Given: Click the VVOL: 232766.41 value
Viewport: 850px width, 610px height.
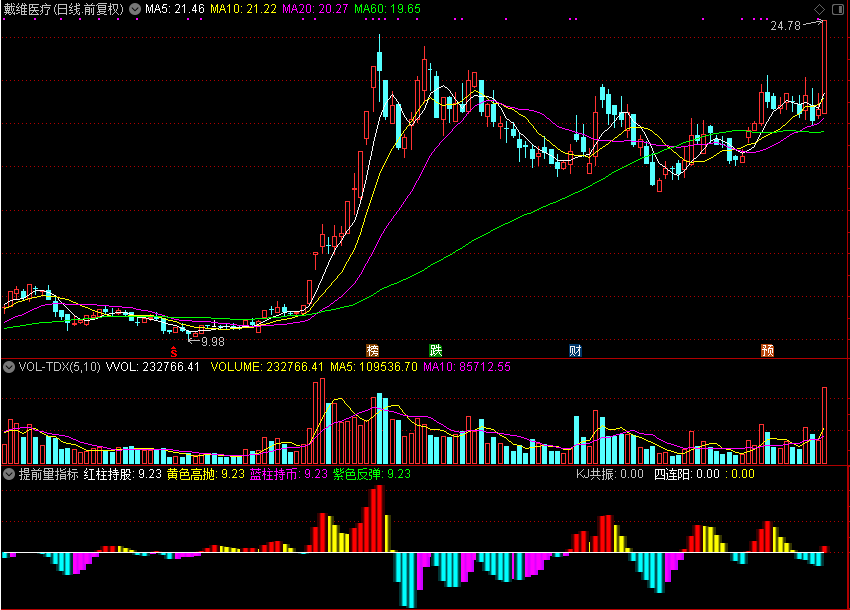Looking at the screenshot, I should [153, 367].
